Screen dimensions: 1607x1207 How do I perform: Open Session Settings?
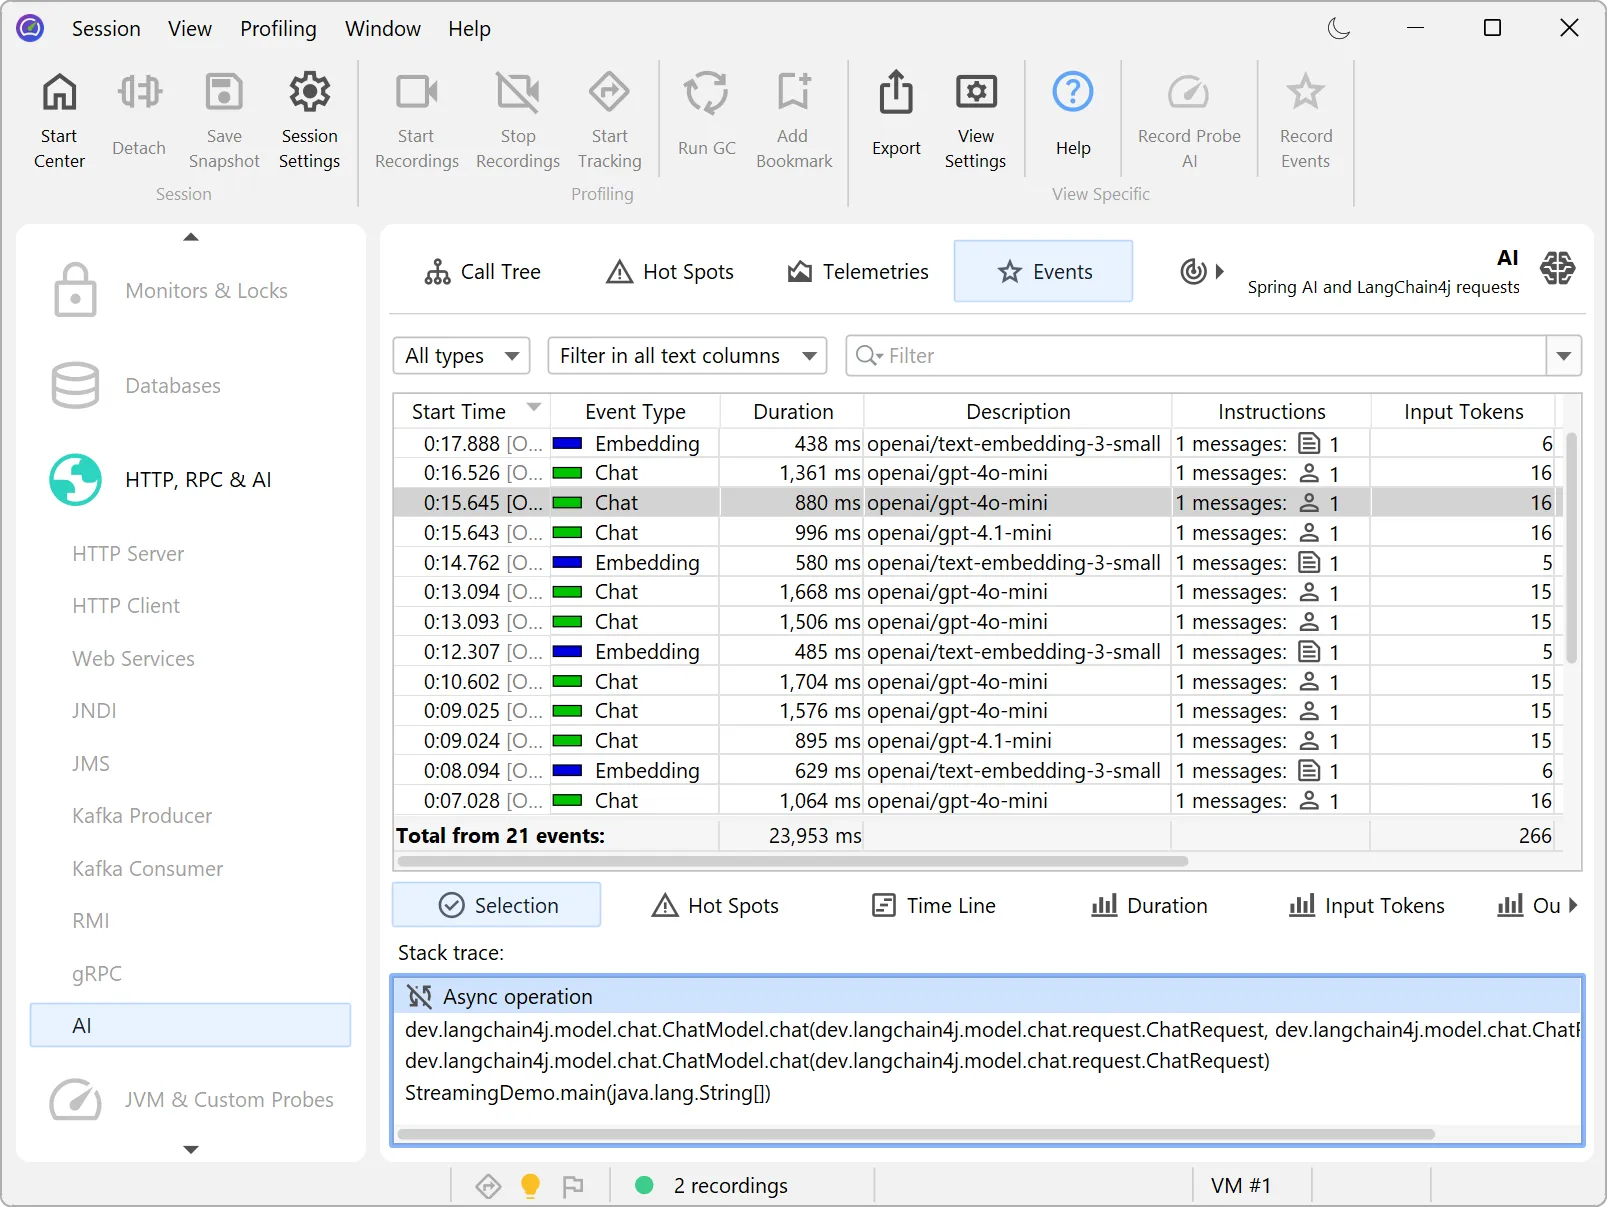309,120
